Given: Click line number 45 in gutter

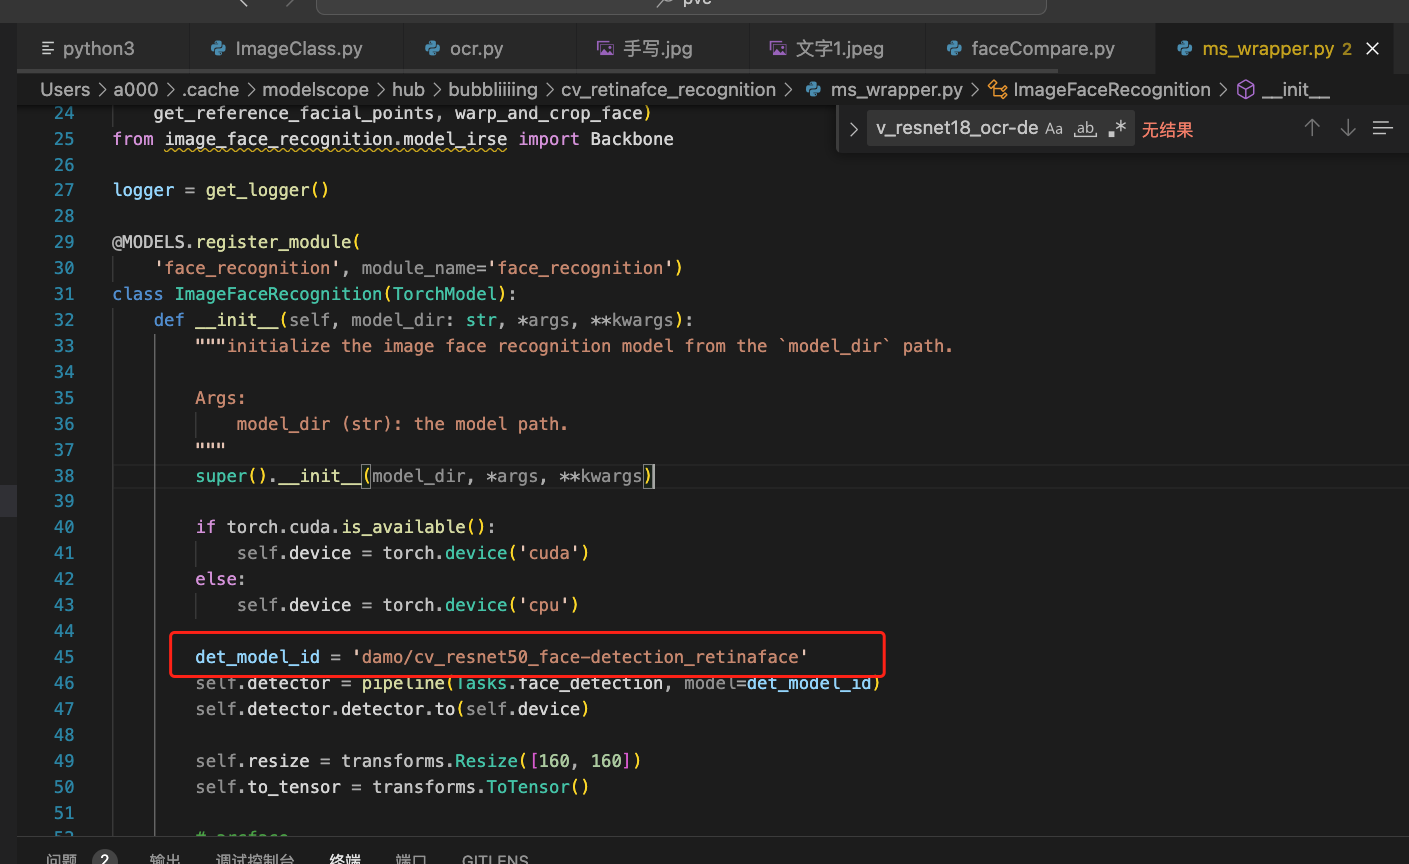Looking at the screenshot, I should (64, 657).
